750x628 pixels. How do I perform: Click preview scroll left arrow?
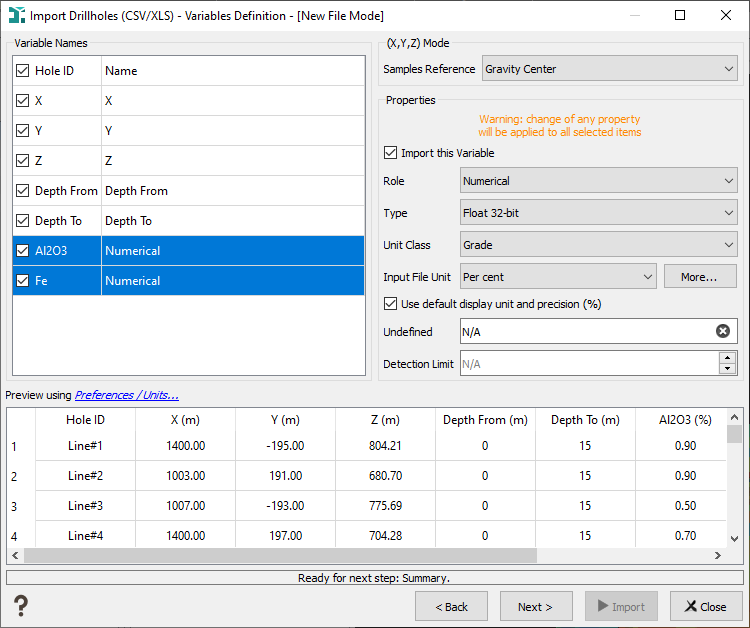[15, 555]
